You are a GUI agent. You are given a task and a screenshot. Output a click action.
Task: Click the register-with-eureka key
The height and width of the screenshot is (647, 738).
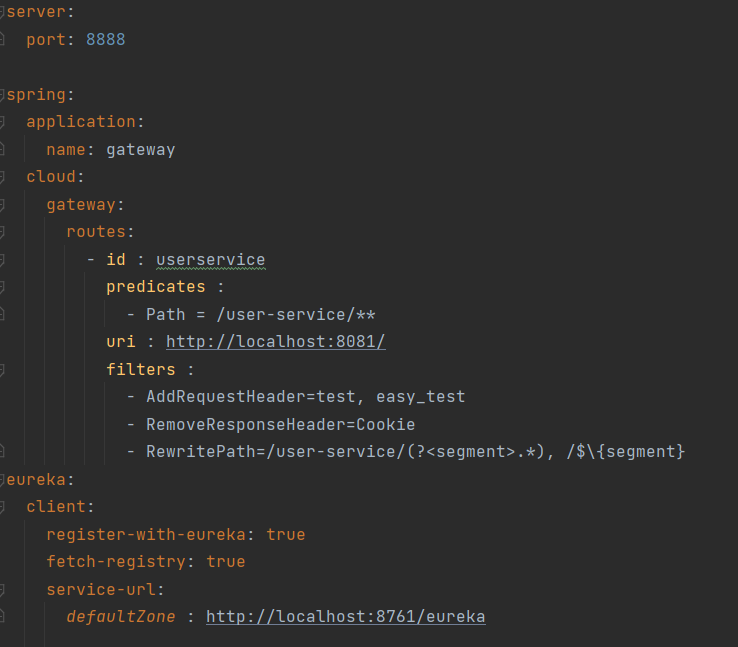click(146, 535)
